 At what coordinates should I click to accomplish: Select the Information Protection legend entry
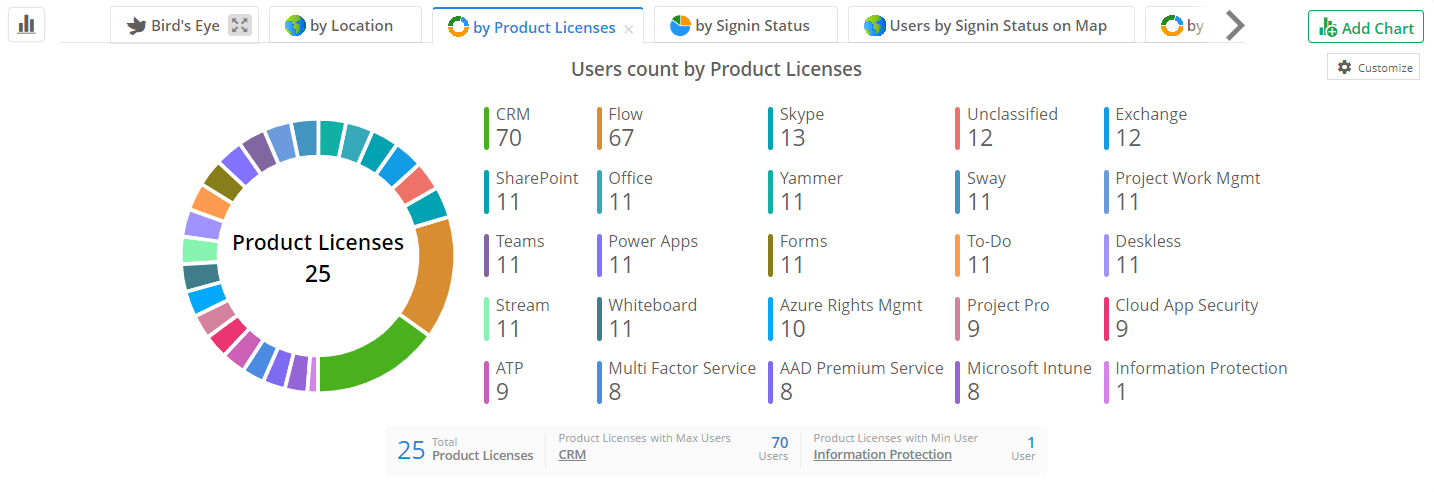[x=1197, y=381]
